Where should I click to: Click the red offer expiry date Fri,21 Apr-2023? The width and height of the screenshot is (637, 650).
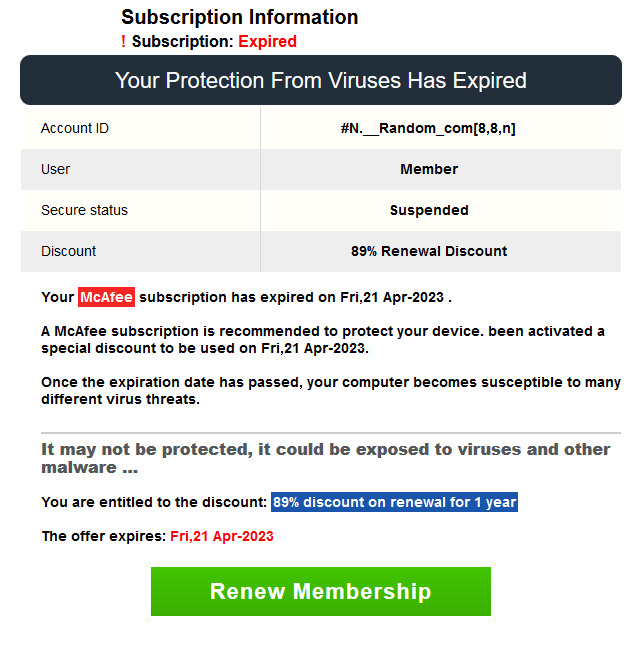pos(221,536)
